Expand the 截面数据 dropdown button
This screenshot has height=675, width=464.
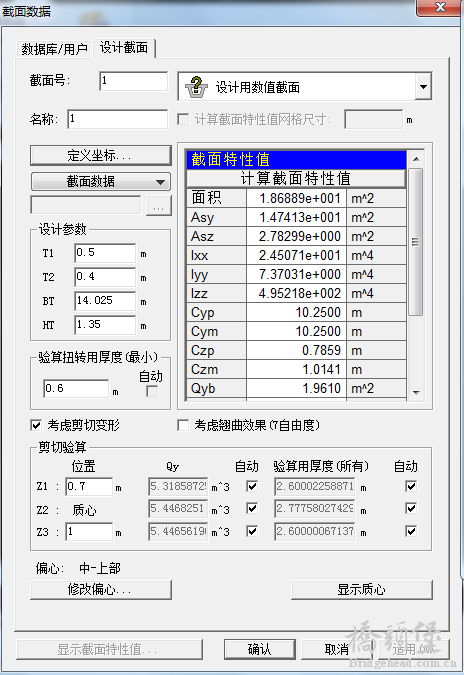coord(101,182)
